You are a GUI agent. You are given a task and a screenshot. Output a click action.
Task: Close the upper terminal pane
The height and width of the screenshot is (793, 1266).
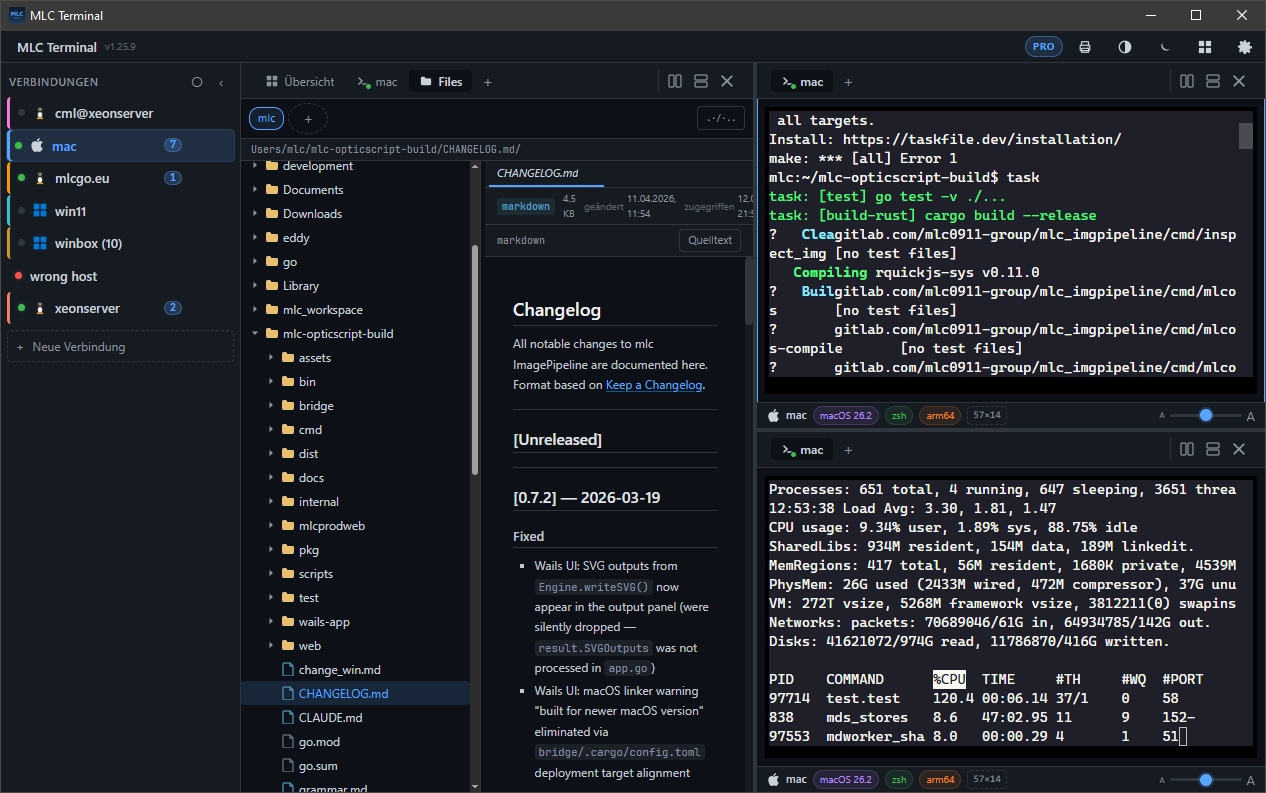[1239, 82]
